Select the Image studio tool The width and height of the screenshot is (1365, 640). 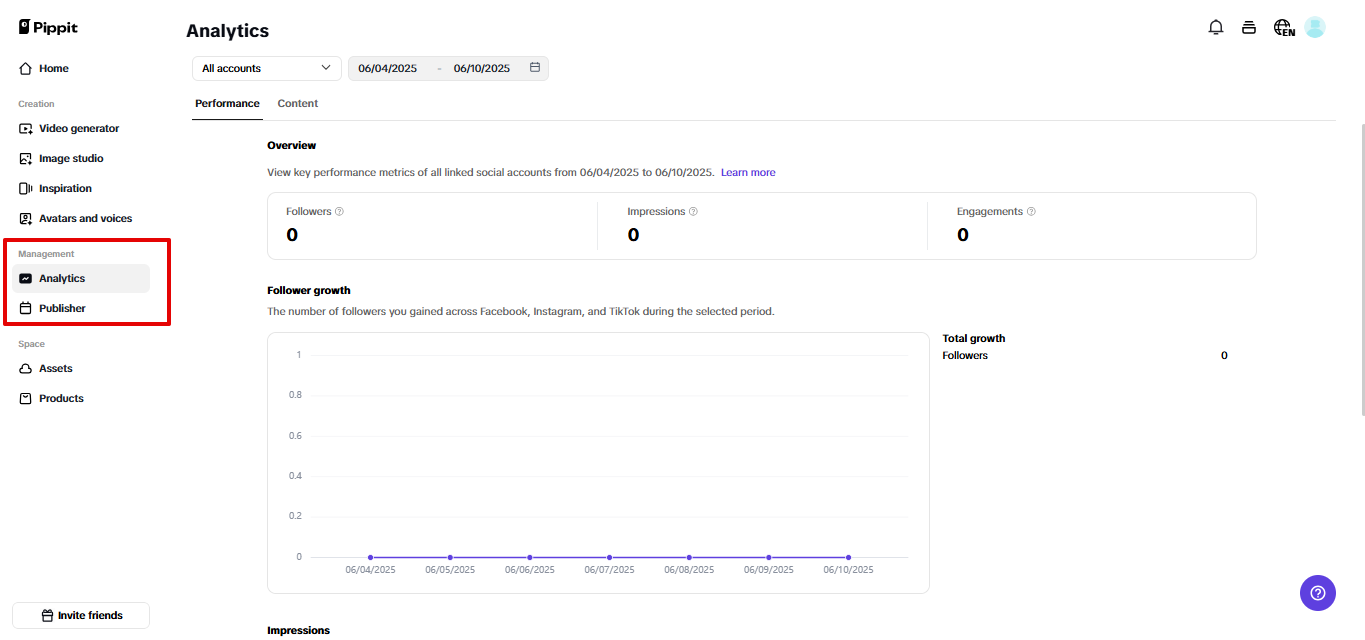click(x=69, y=158)
